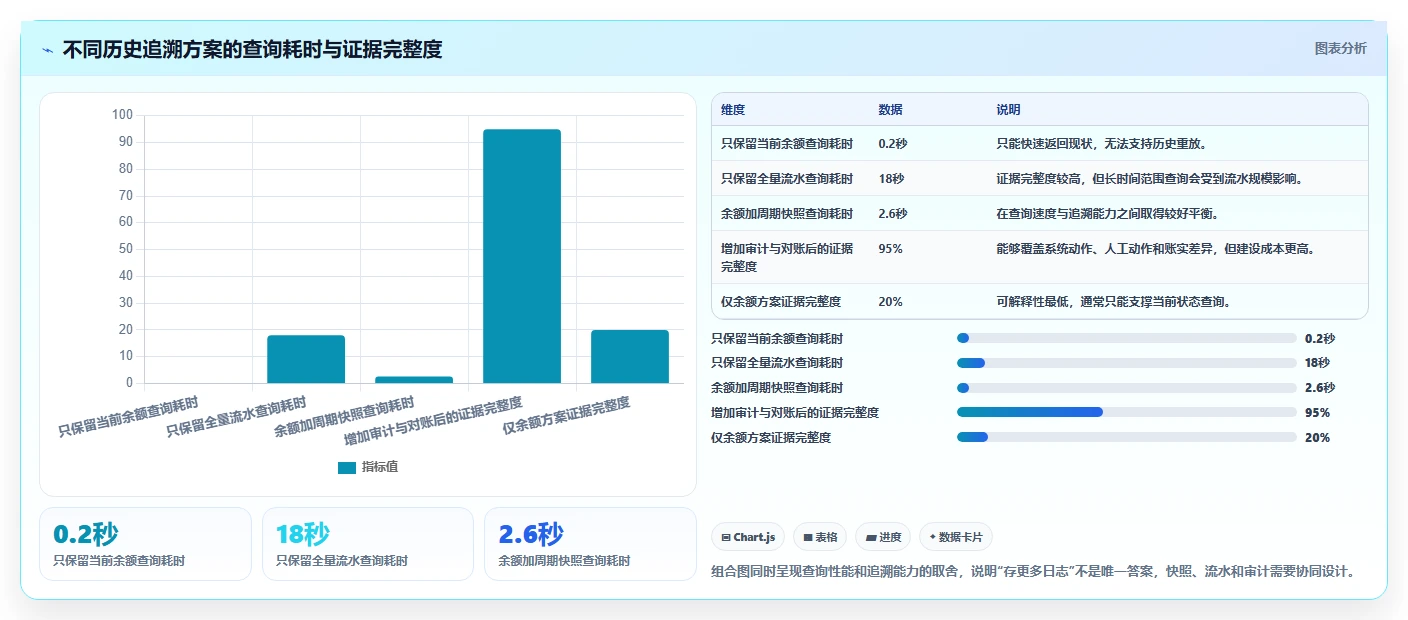Click the lightning icon beside the title

pos(48,50)
